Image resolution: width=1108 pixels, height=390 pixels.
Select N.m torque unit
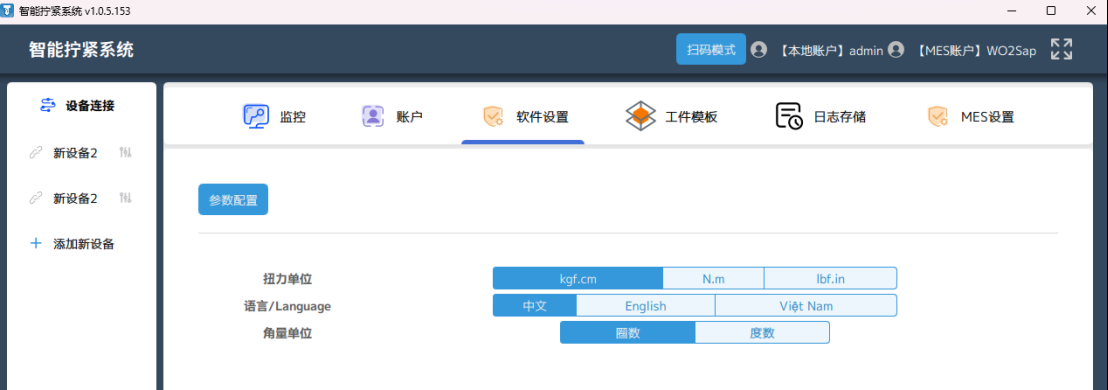click(x=714, y=278)
